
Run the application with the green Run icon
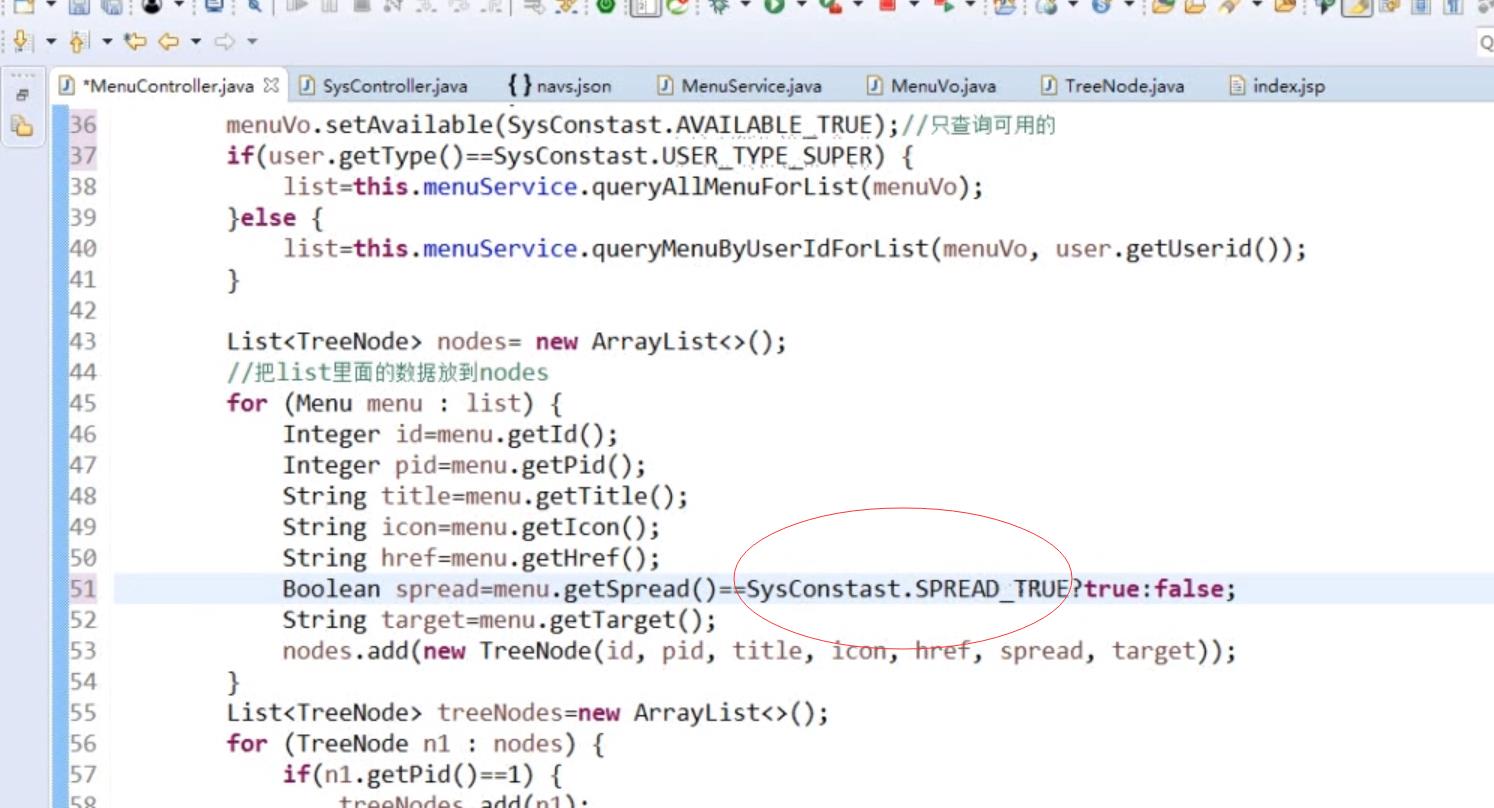774,7
